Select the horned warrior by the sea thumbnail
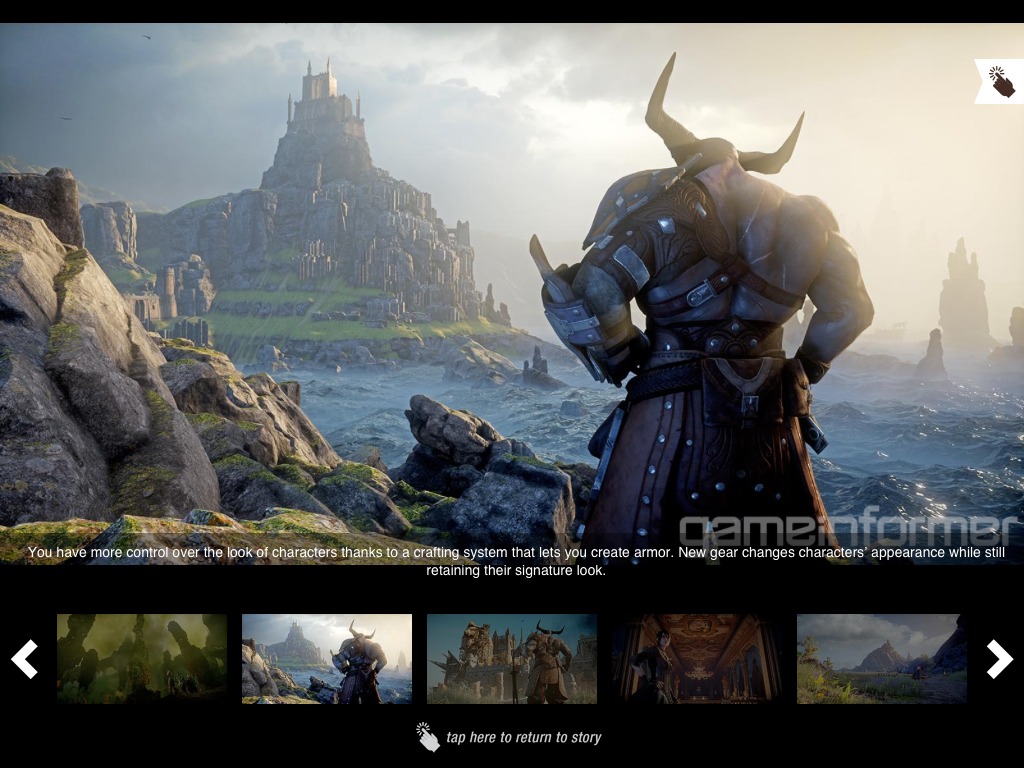The height and width of the screenshot is (768, 1024). point(327,658)
